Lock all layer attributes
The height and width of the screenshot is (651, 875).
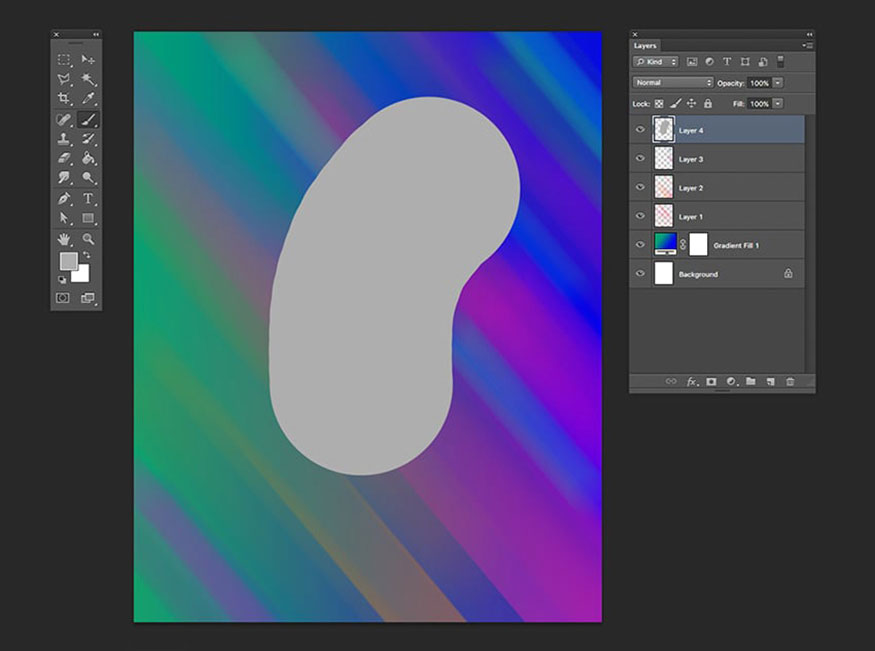708,104
